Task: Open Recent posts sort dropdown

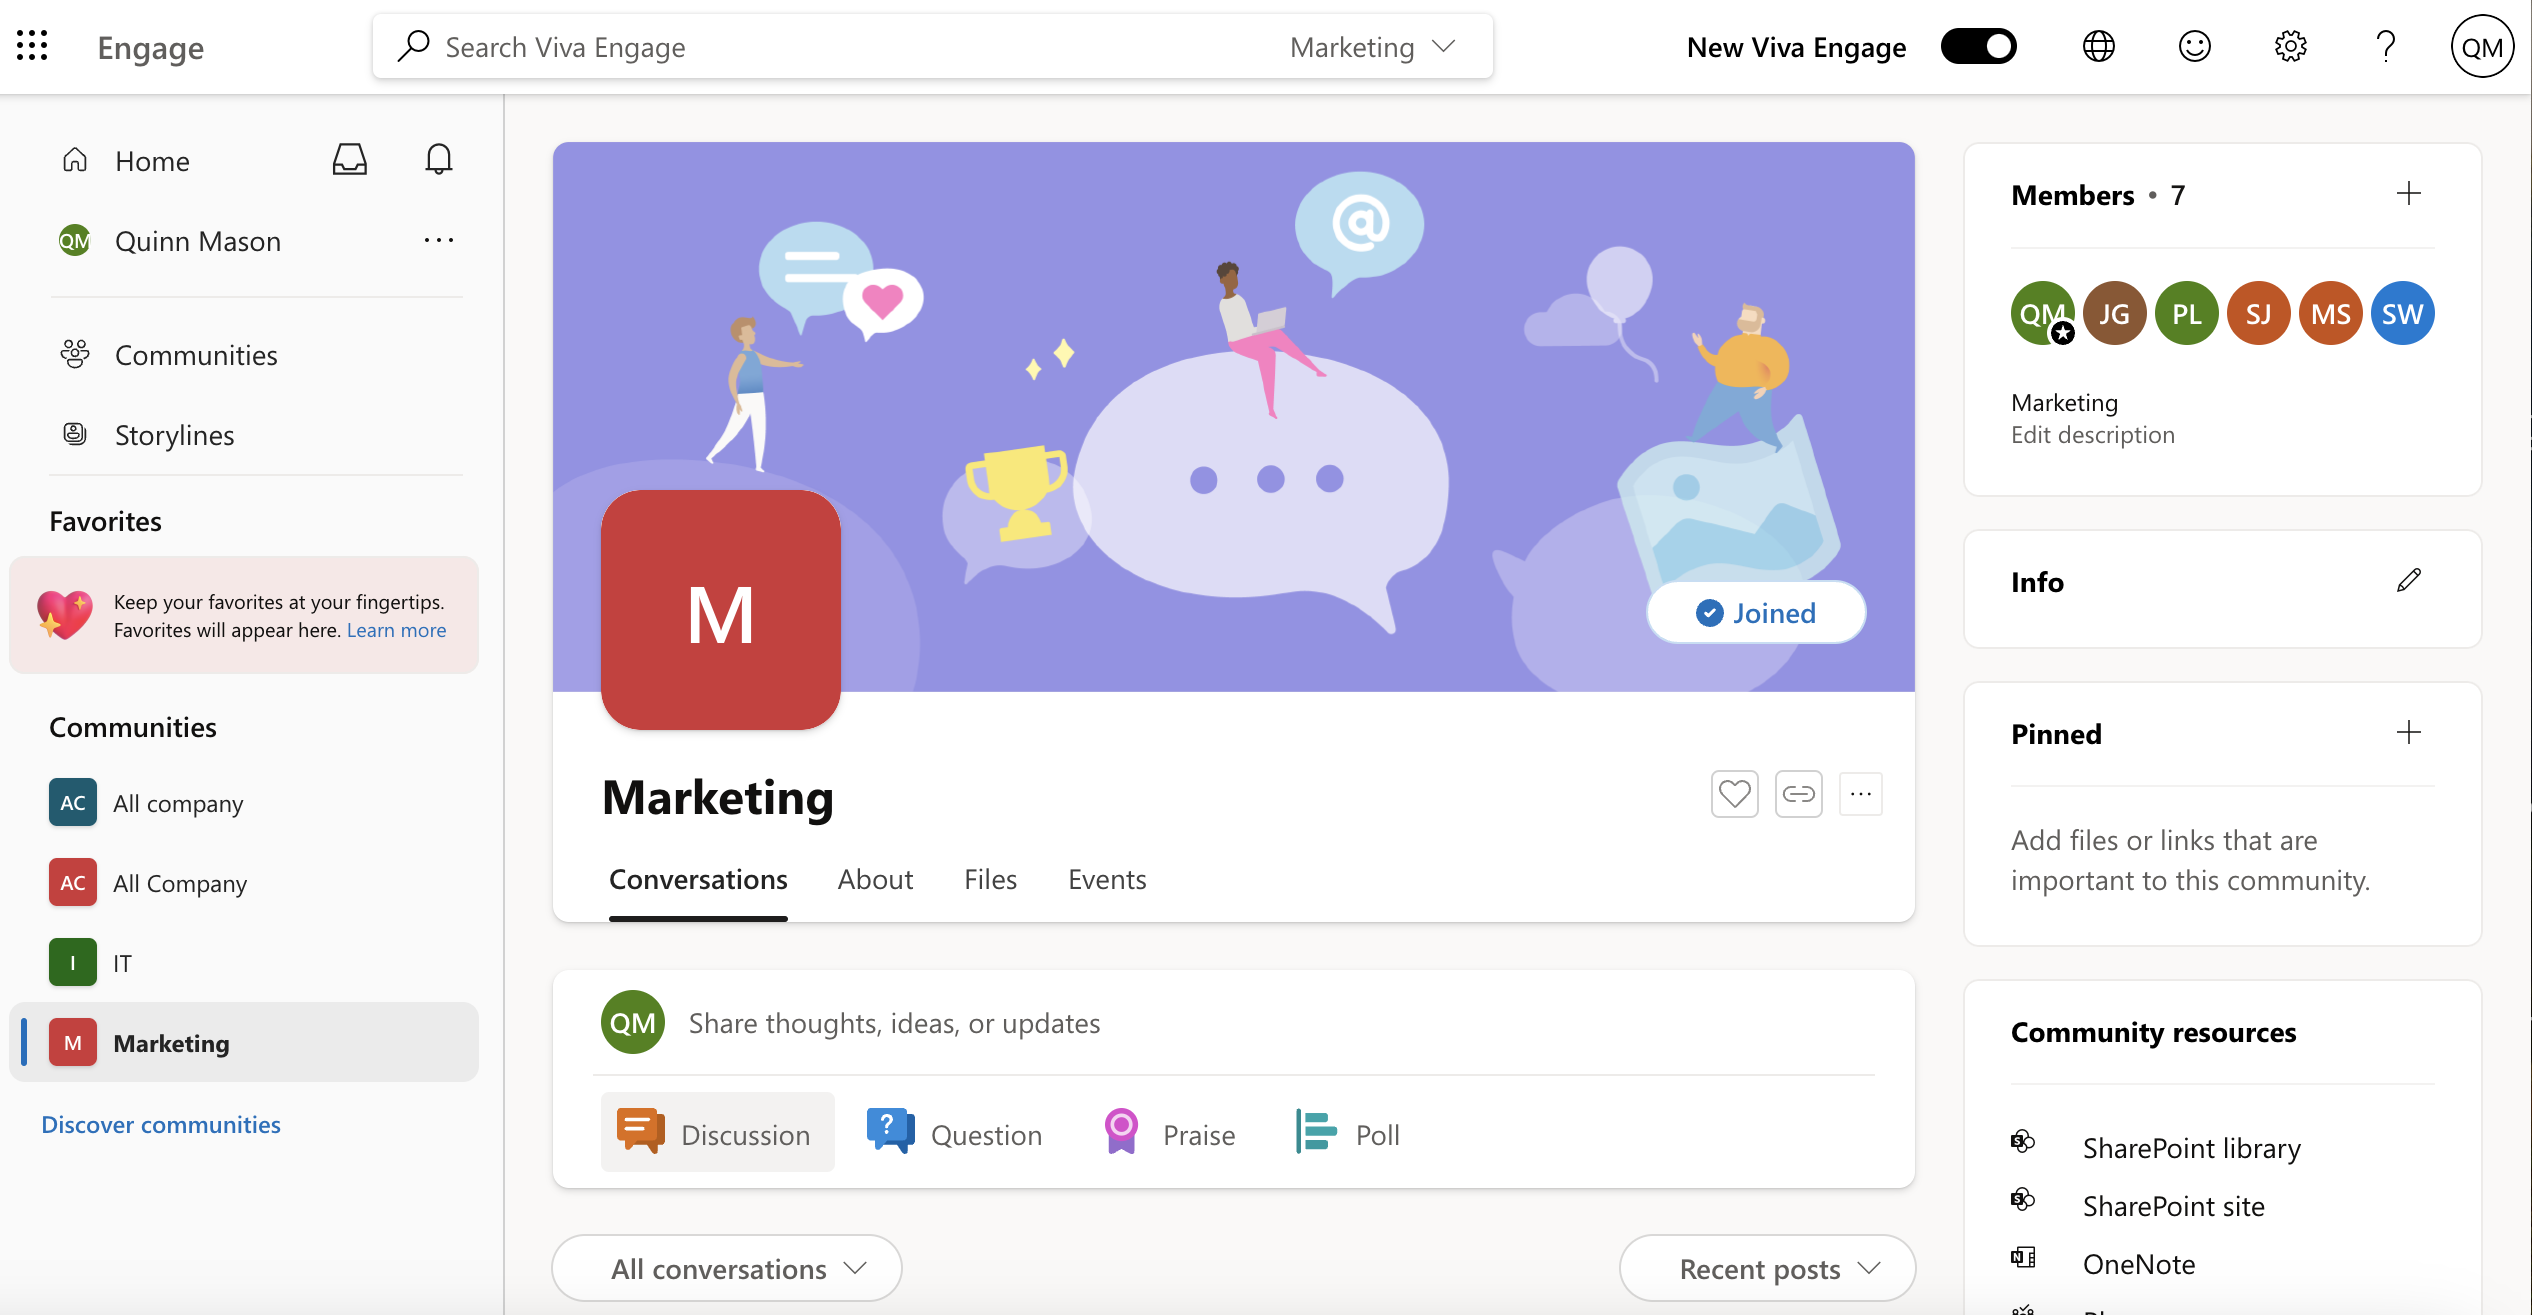Action: (1767, 1268)
